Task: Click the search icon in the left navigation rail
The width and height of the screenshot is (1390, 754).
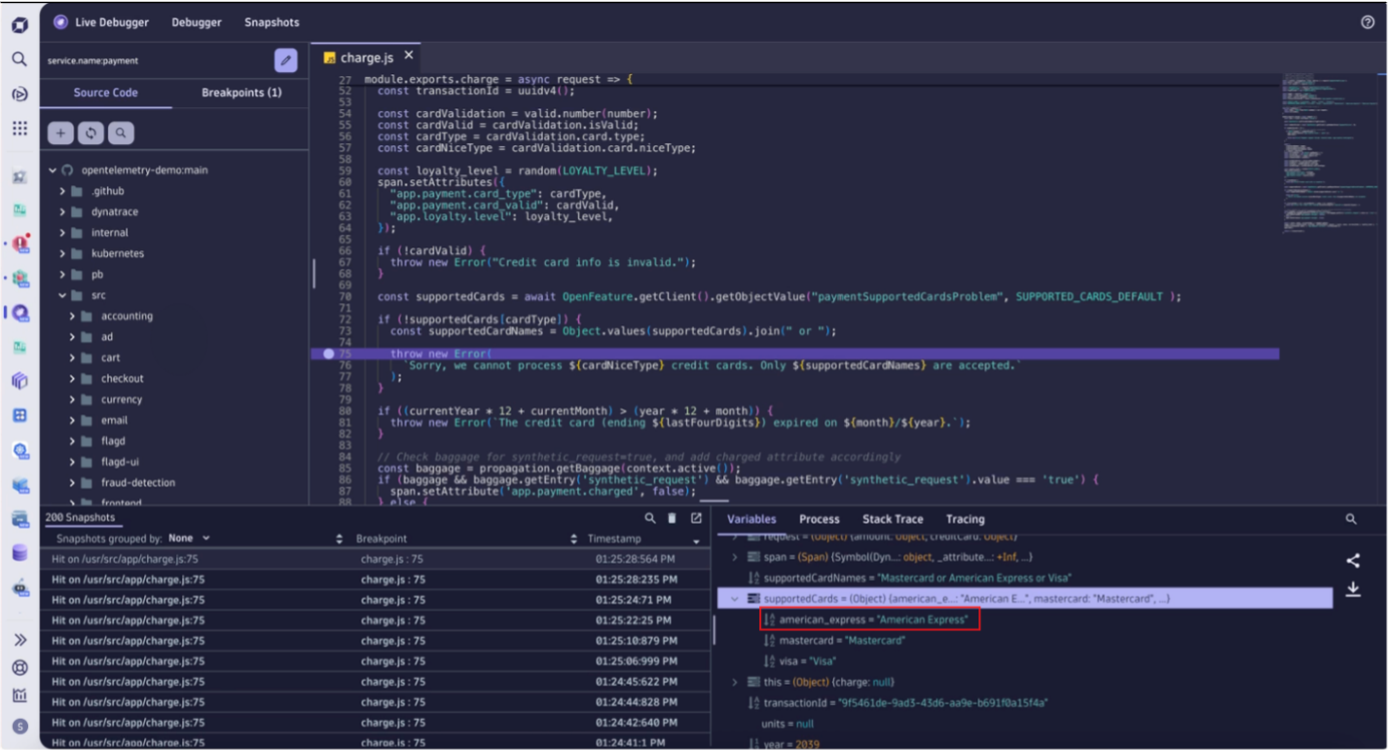Action: coord(18,59)
